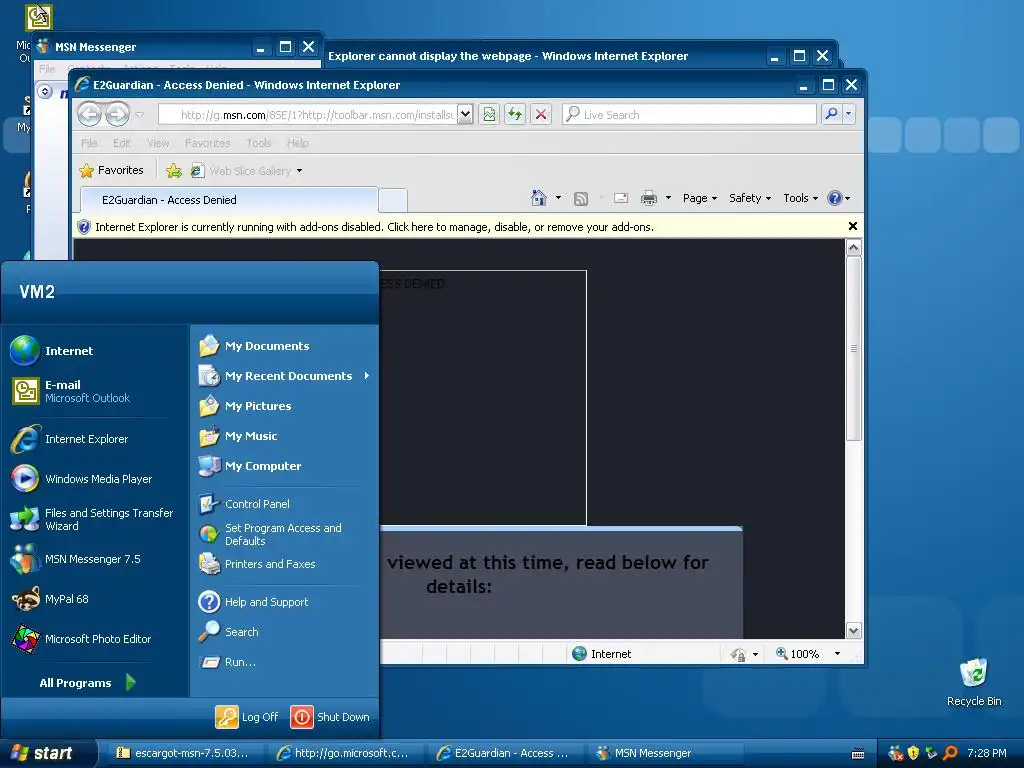Click the RSS feeds icon

click(581, 199)
